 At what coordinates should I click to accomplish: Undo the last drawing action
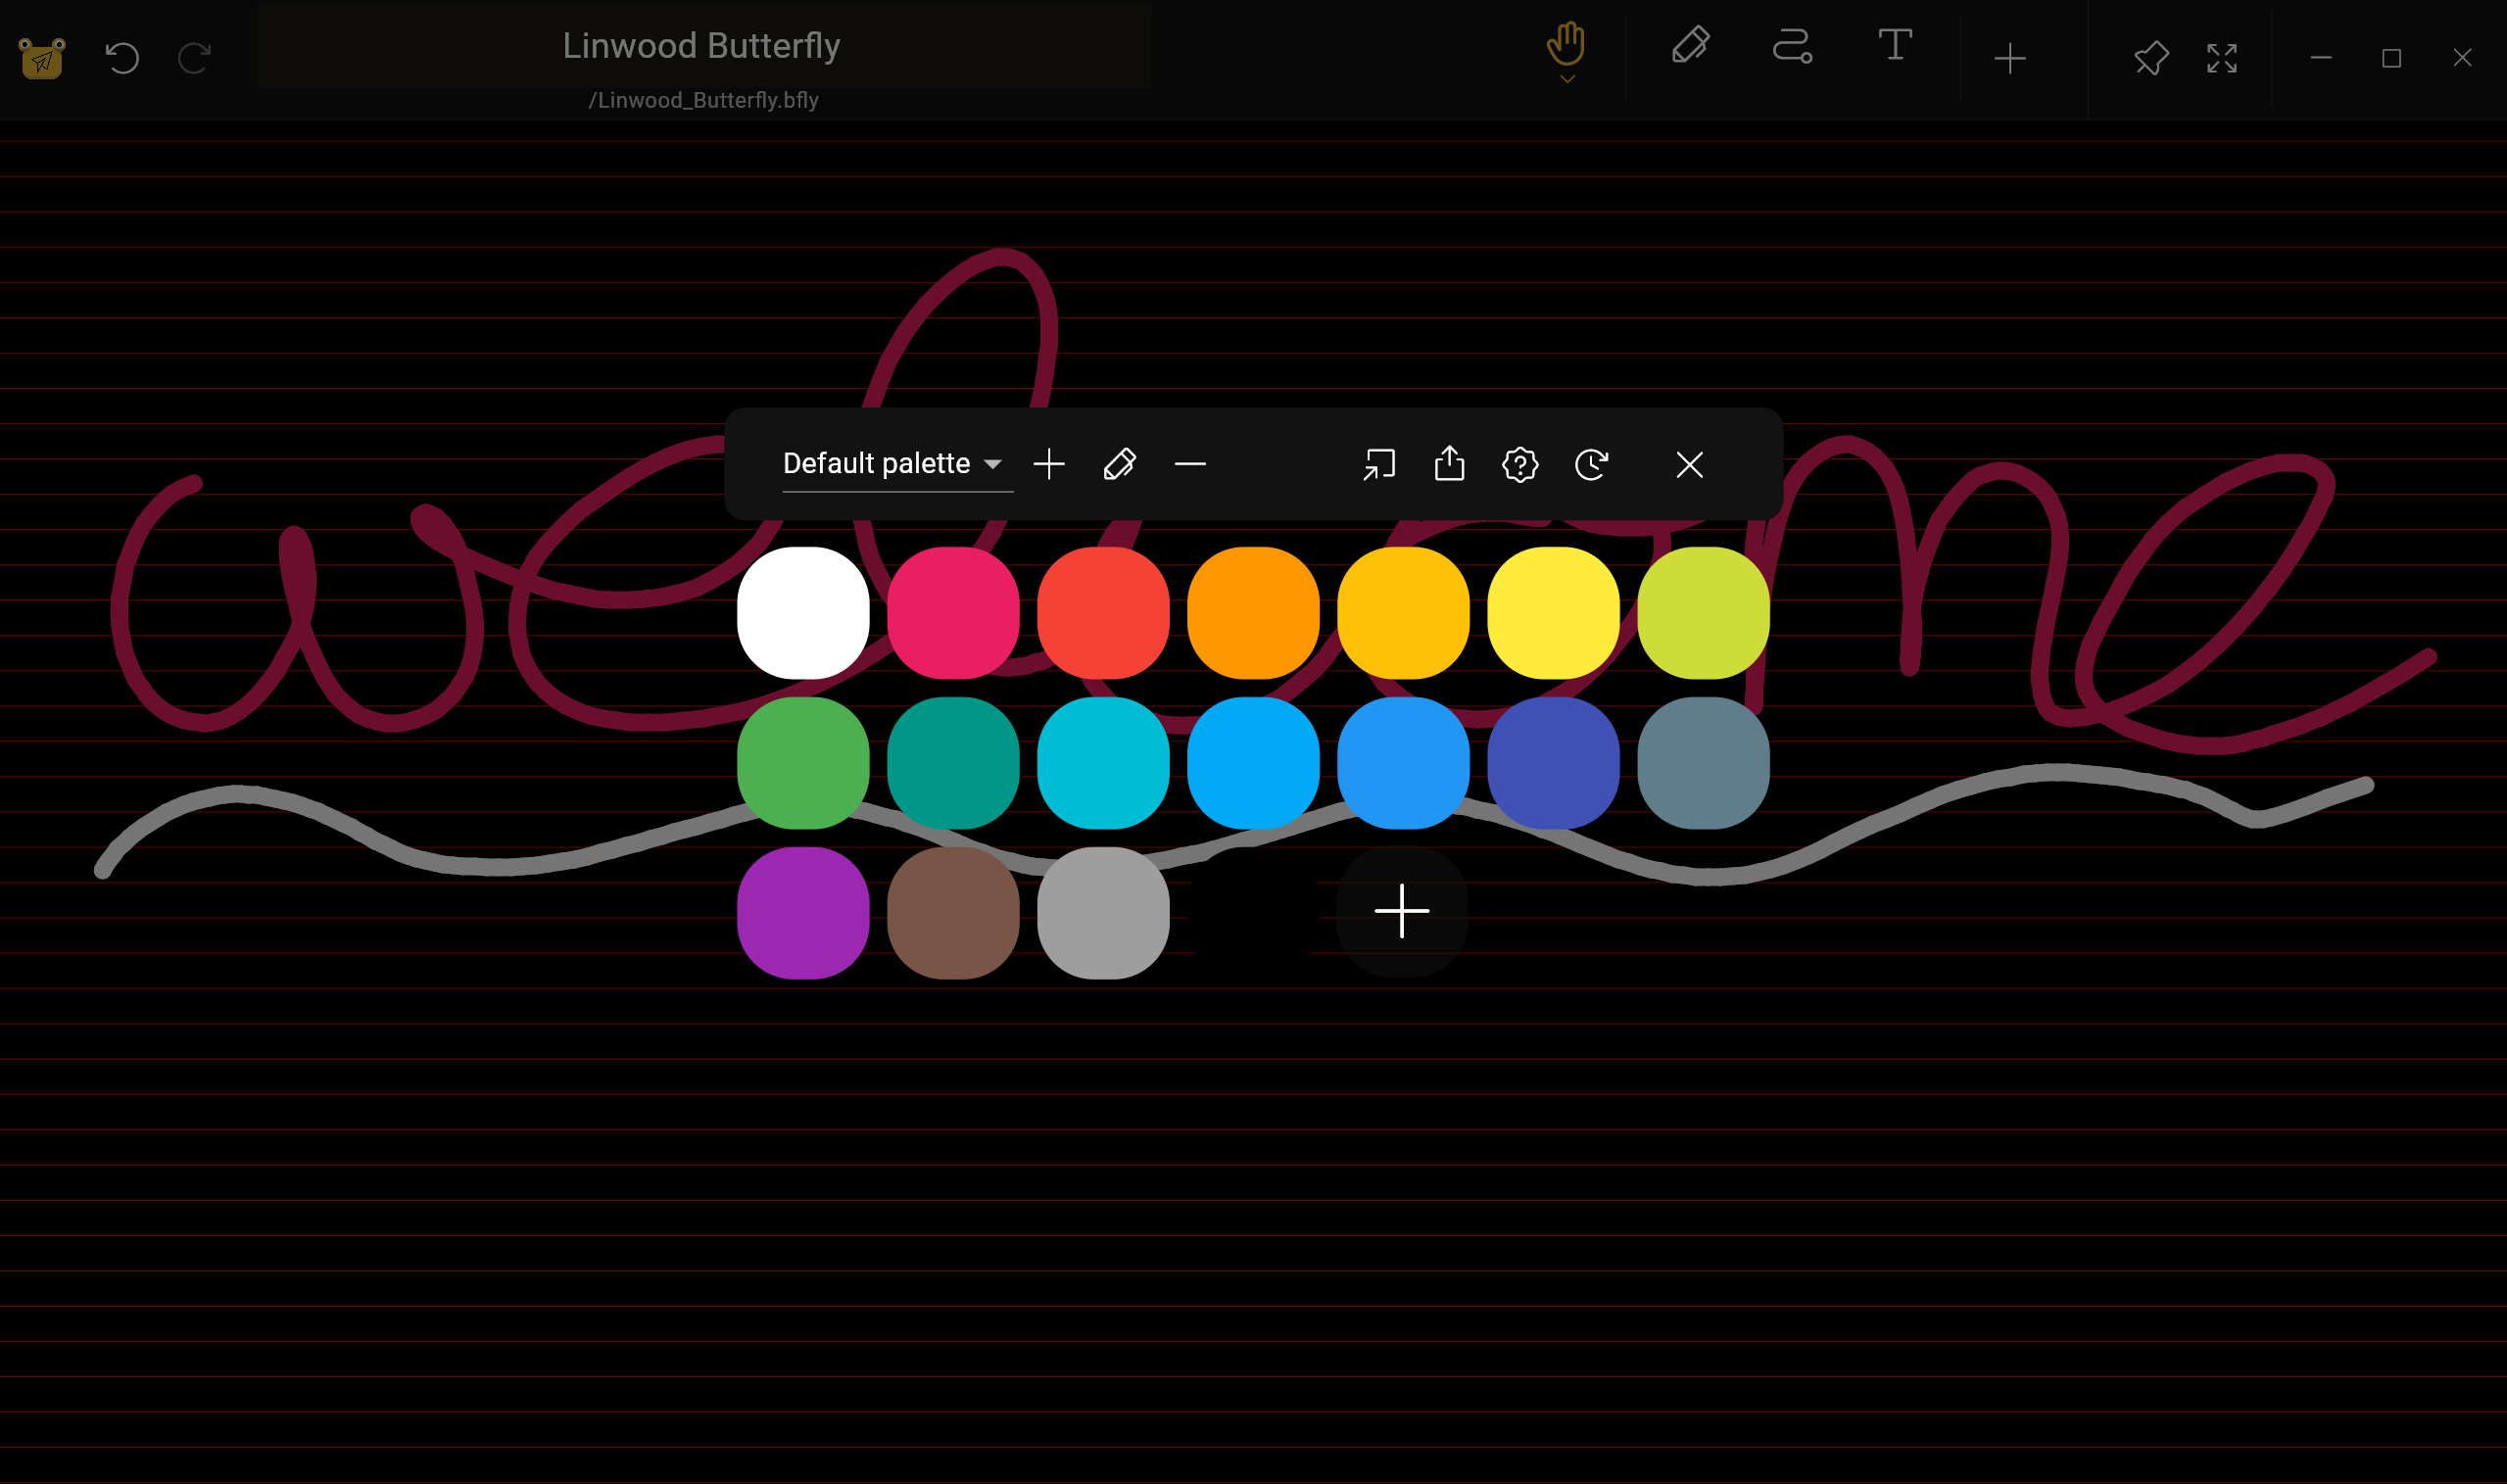121,59
